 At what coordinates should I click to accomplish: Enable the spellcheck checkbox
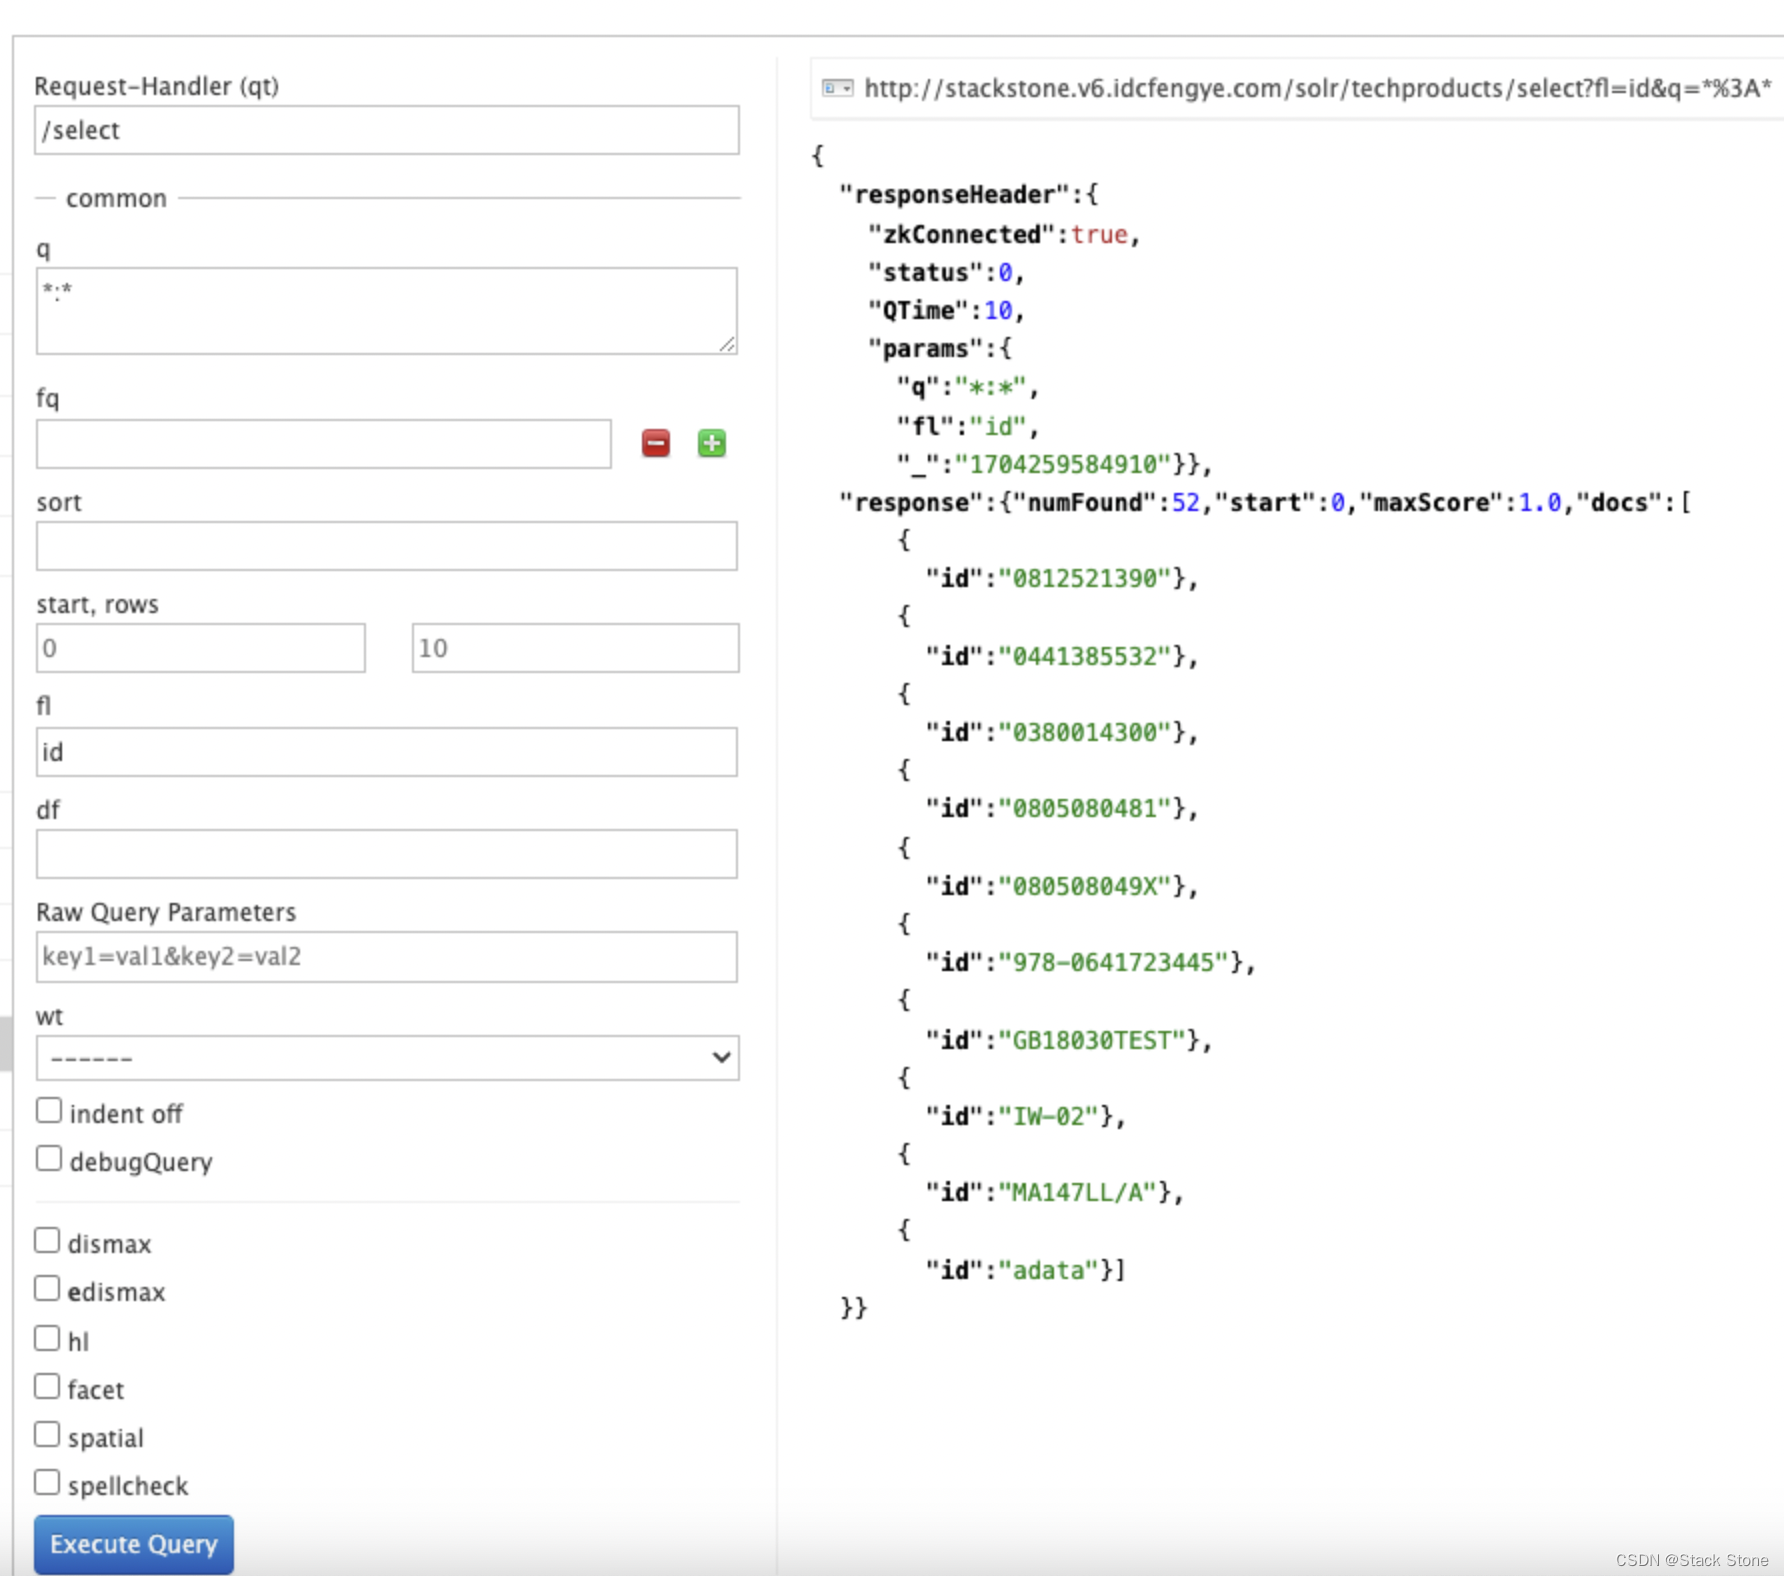(x=47, y=1482)
